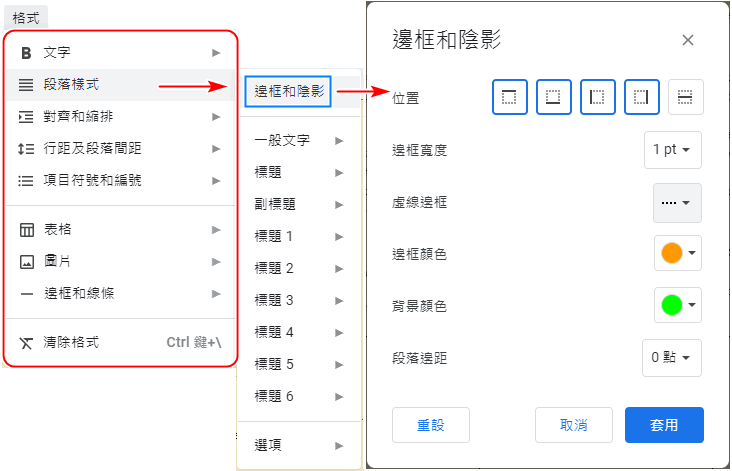Select 標題 5 style

tap(299, 365)
